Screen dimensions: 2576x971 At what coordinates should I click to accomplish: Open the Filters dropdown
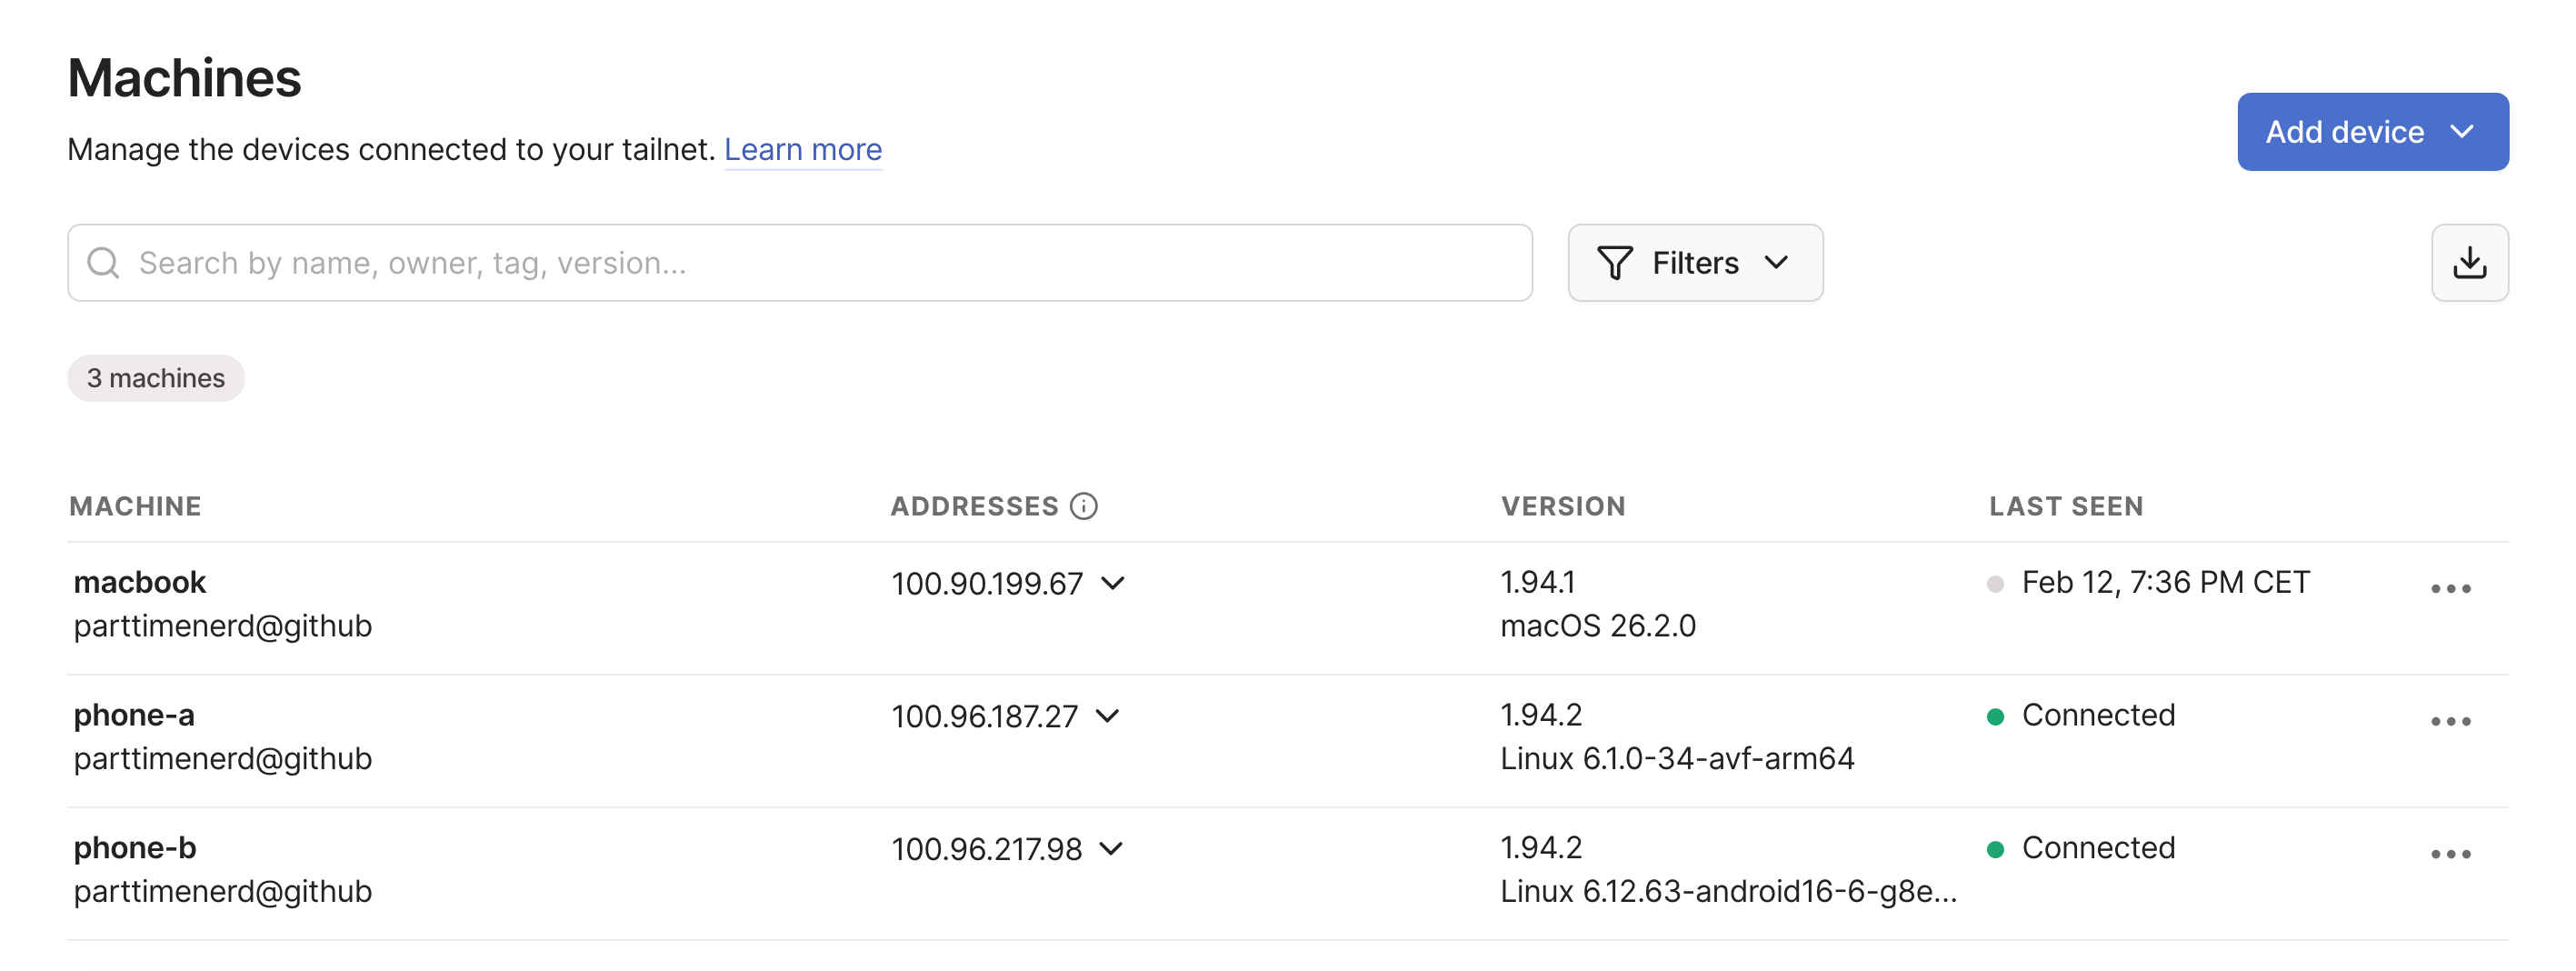[1695, 263]
